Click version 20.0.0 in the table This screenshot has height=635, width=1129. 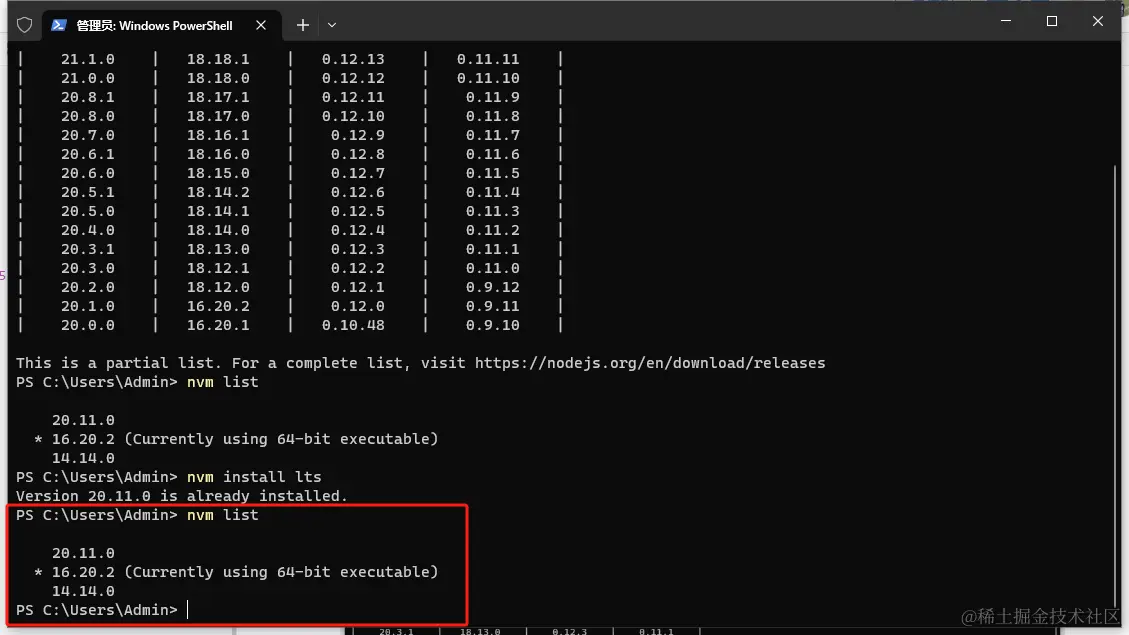tap(88, 325)
